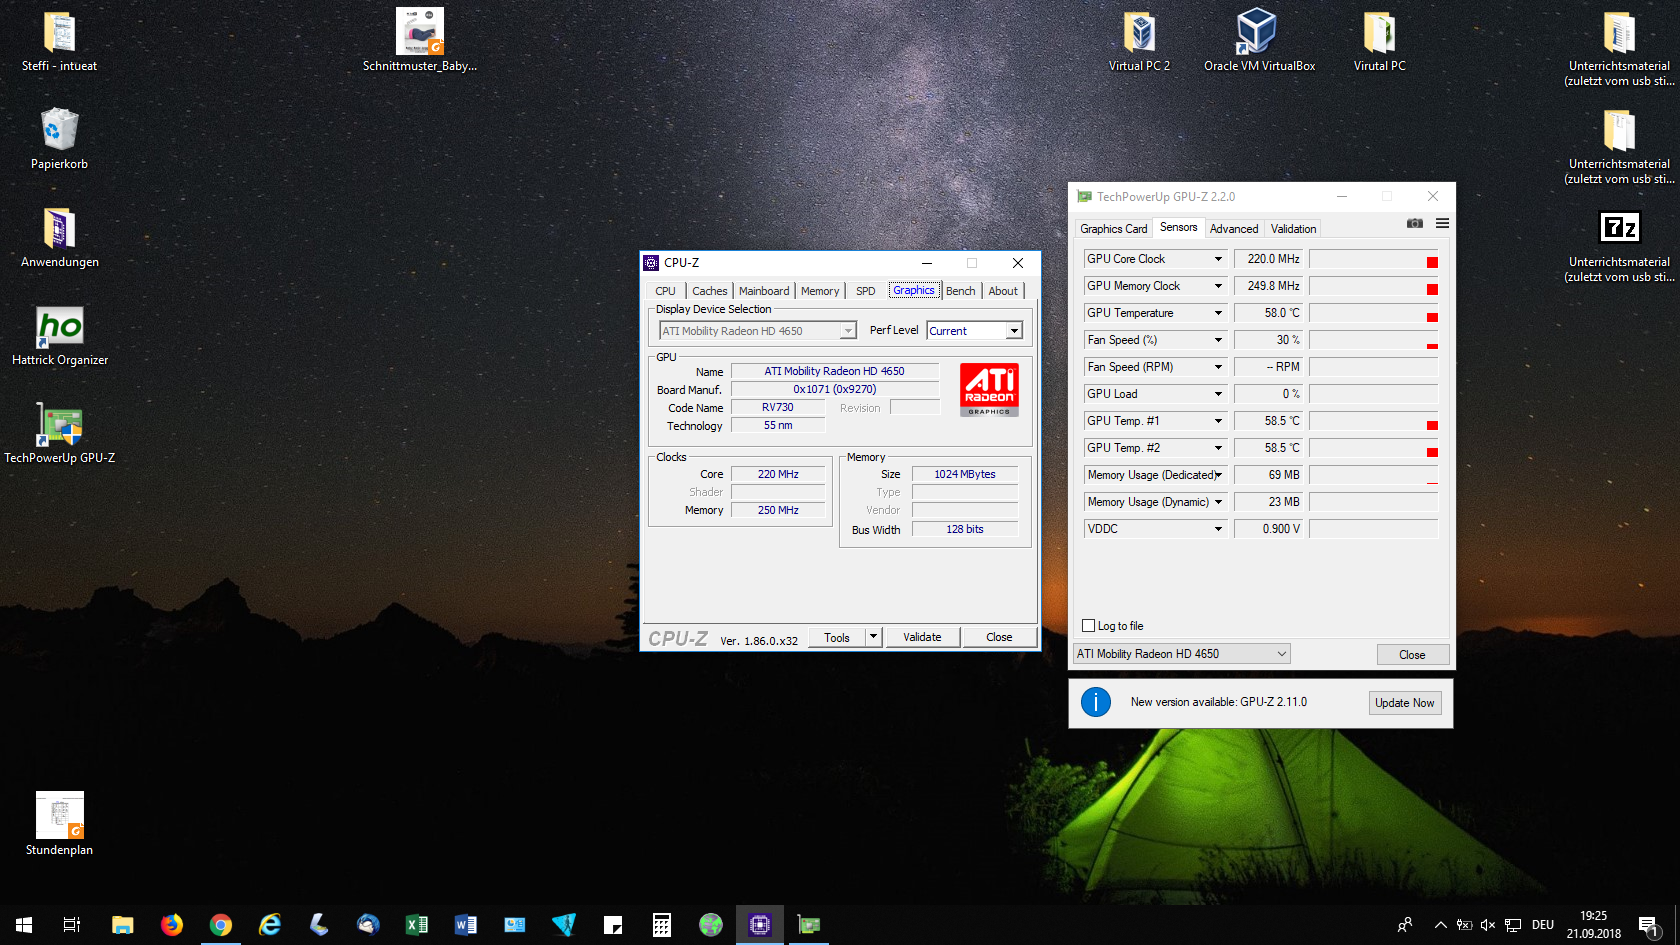Click the blue info icon in the update notice

pyautogui.click(x=1096, y=702)
